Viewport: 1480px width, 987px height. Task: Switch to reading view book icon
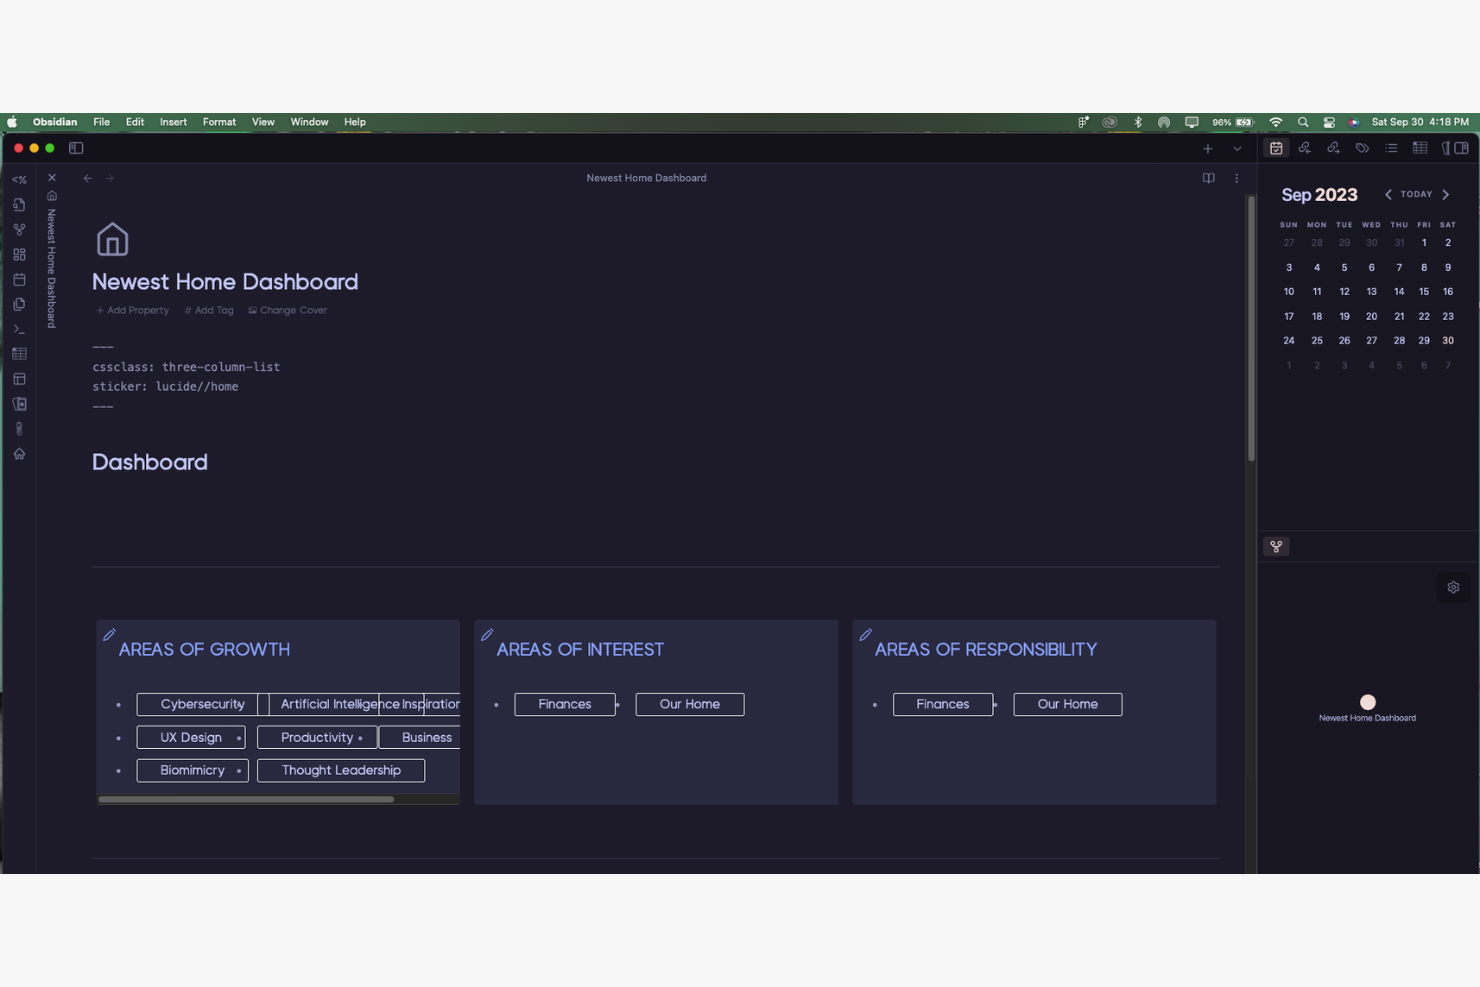click(1208, 178)
